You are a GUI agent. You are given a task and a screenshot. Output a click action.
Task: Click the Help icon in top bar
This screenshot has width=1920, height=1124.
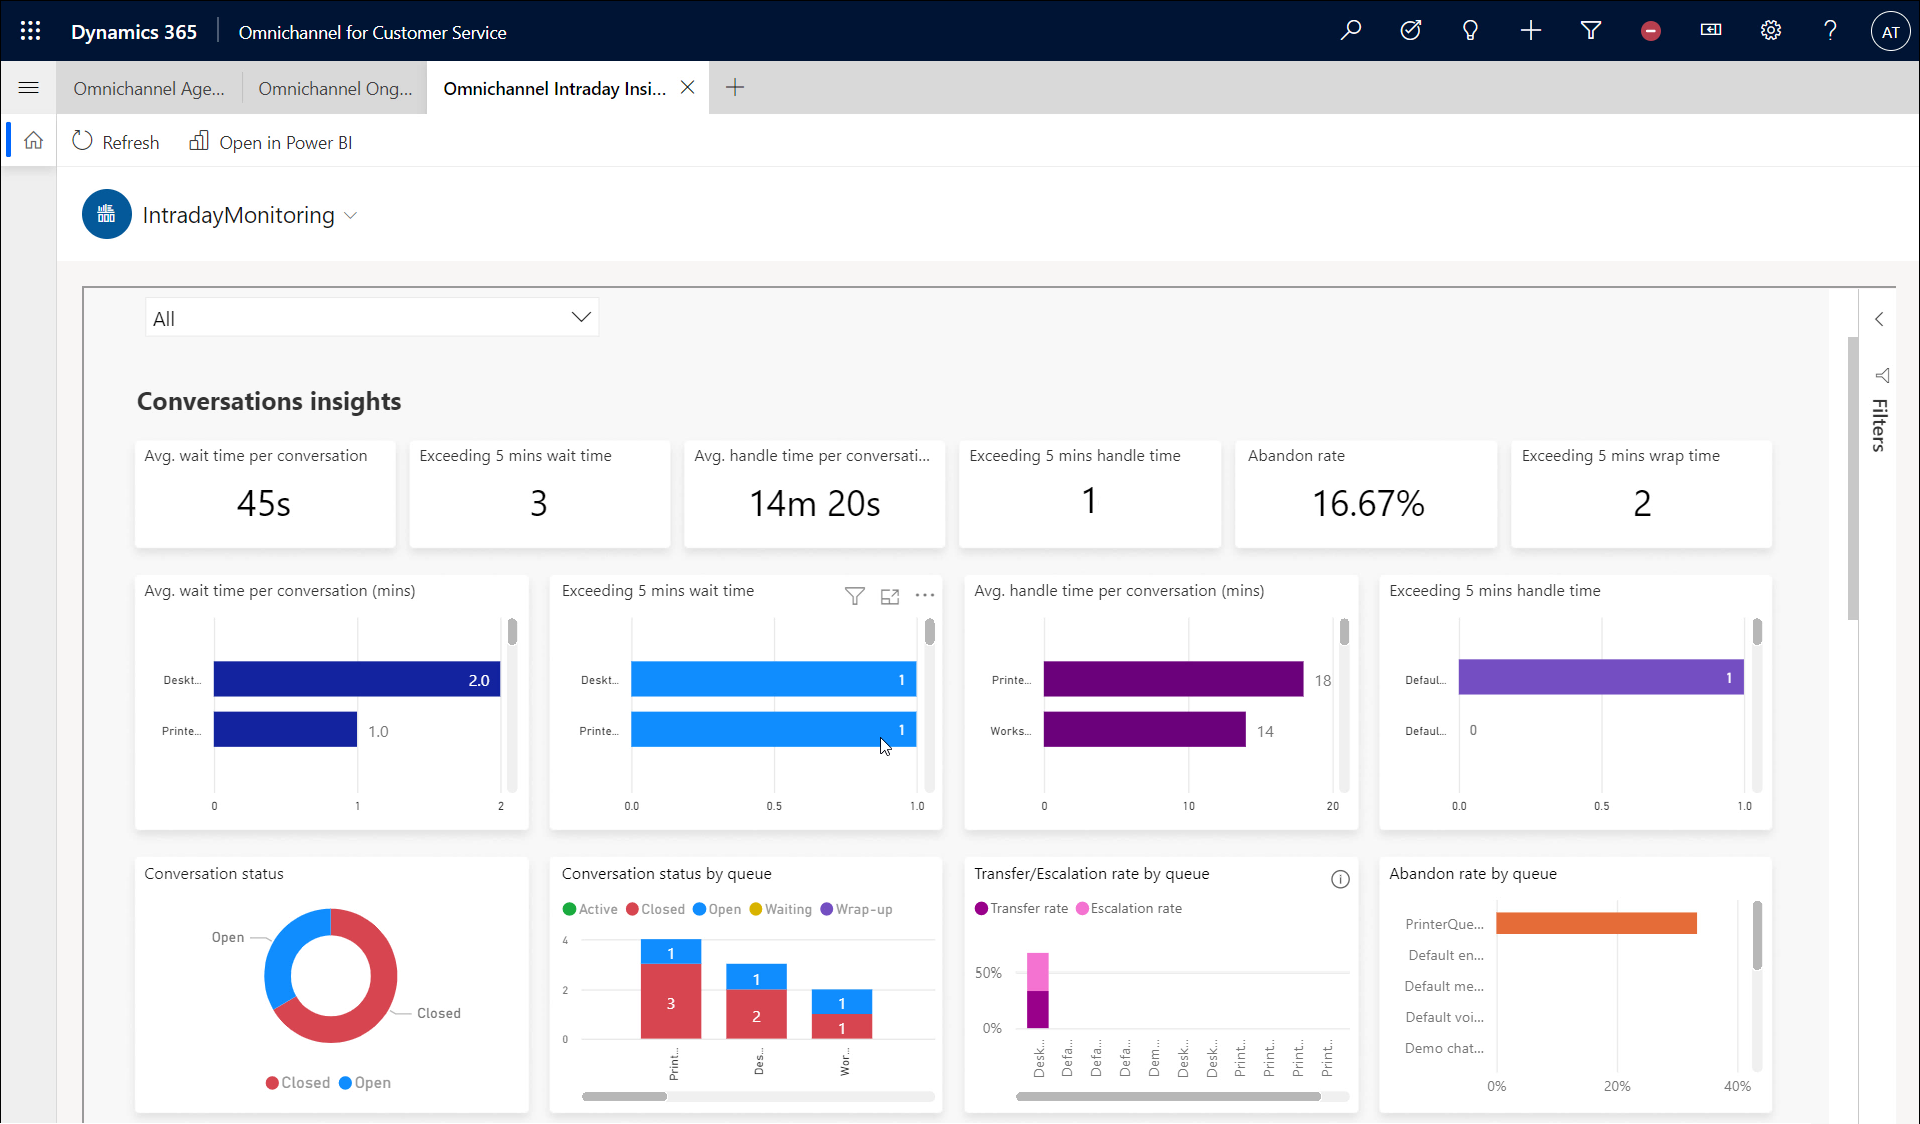[1830, 29]
